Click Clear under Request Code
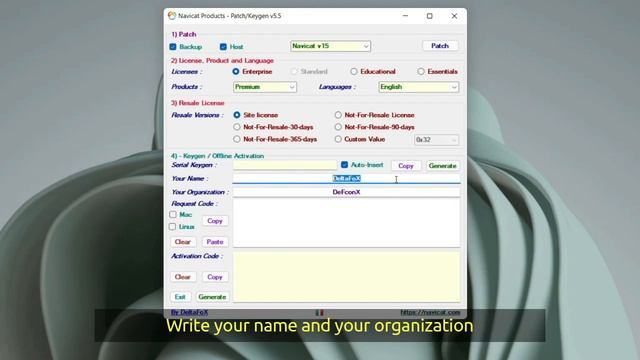Screen dimensions: 640x360 pyautogui.click(x=182, y=242)
